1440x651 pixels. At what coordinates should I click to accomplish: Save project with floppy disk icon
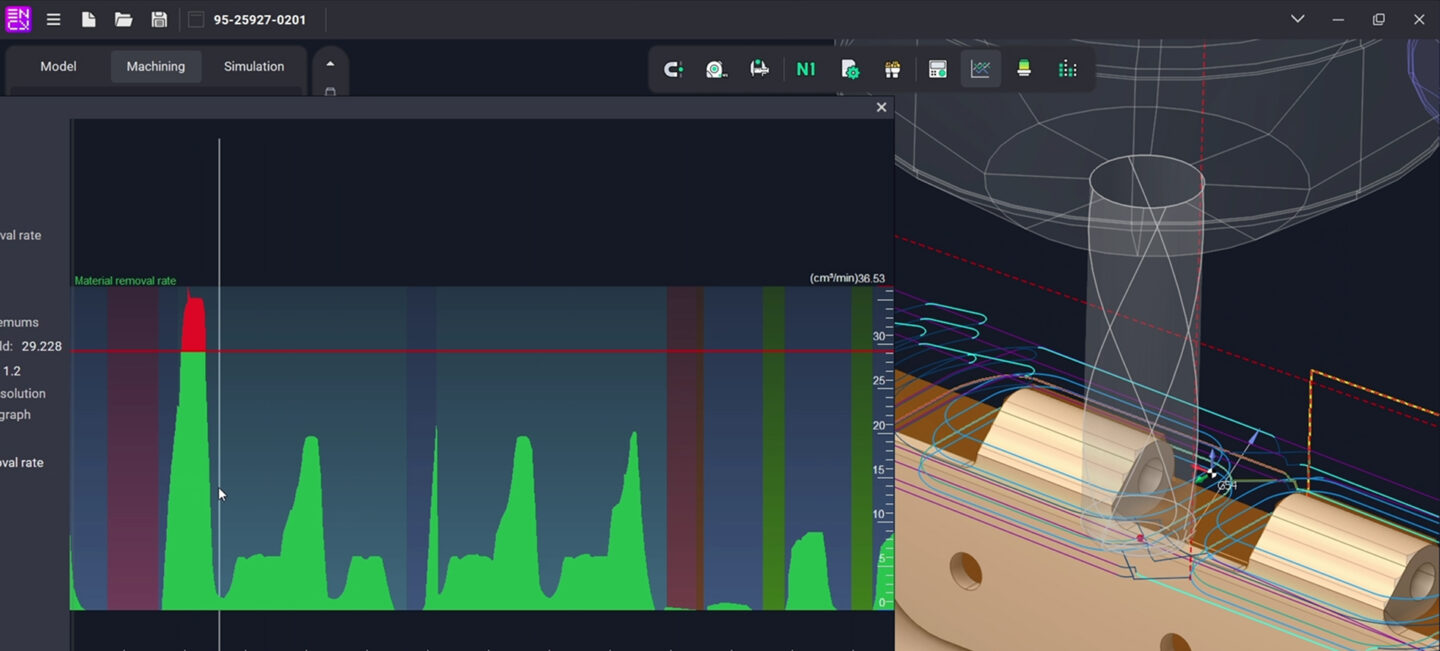[159, 20]
